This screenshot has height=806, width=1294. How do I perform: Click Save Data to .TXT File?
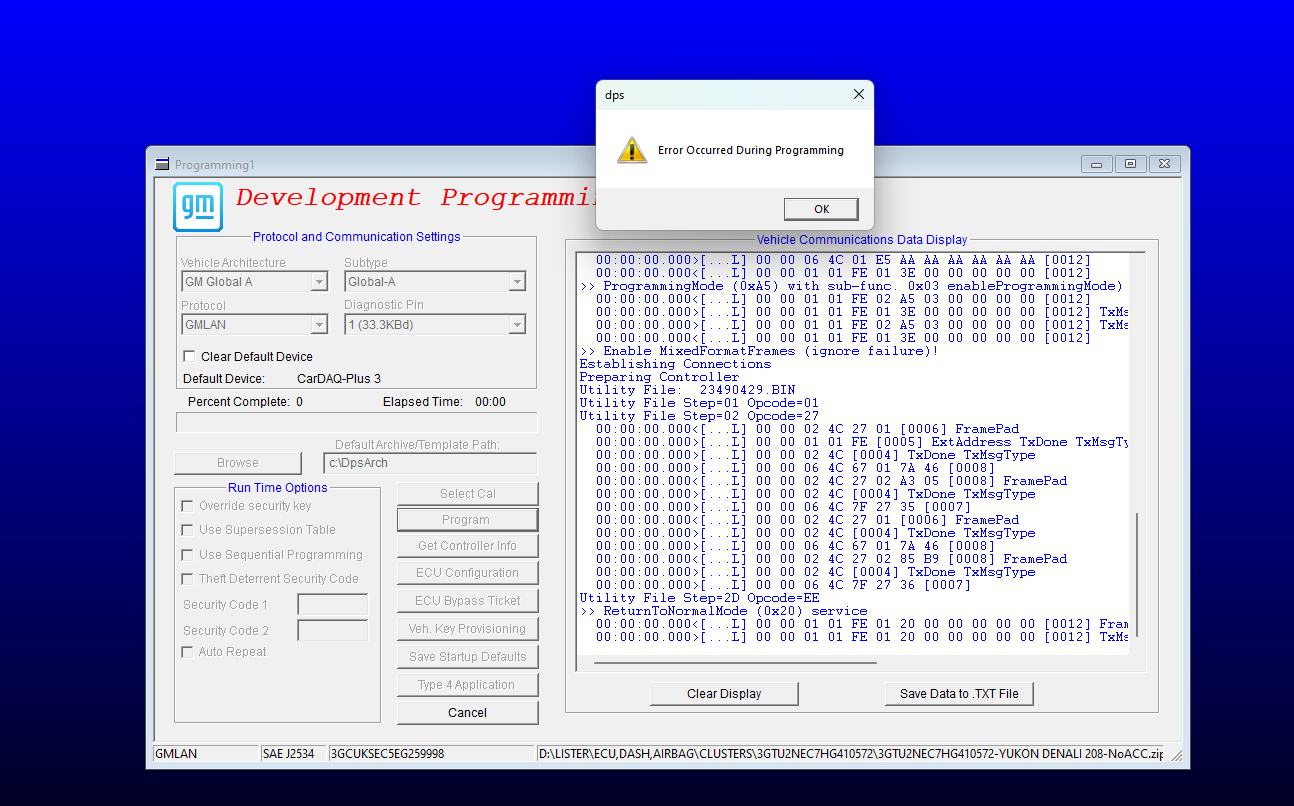959,694
